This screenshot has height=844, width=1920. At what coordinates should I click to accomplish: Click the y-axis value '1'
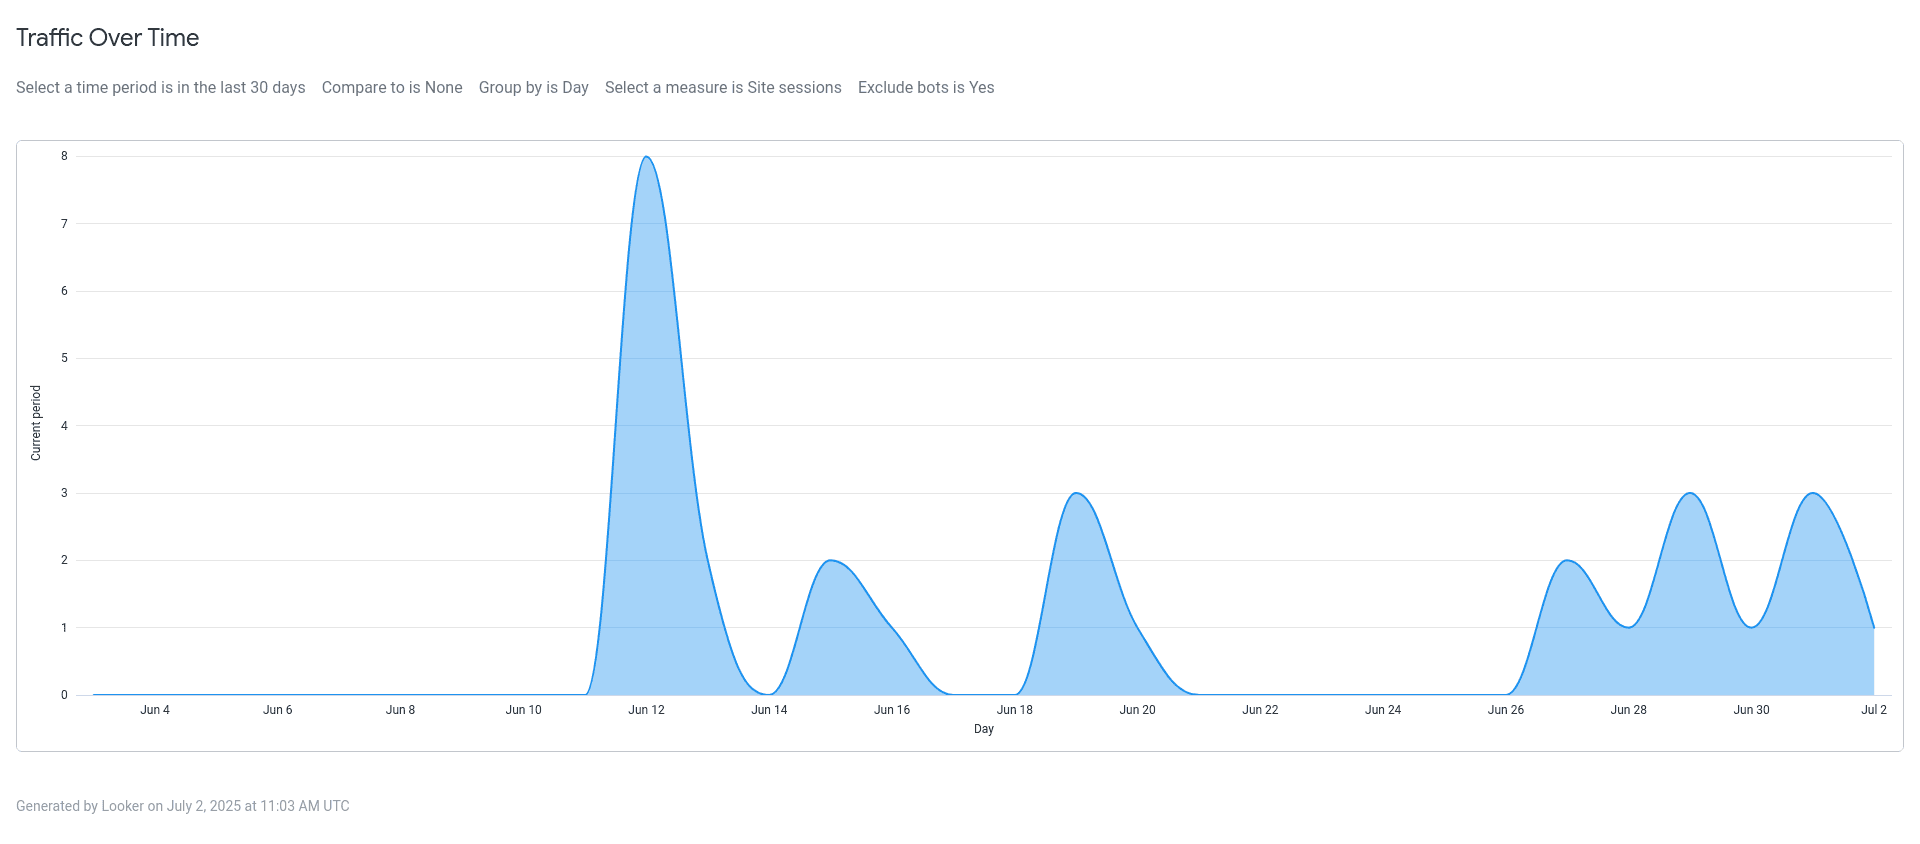(64, 628)
